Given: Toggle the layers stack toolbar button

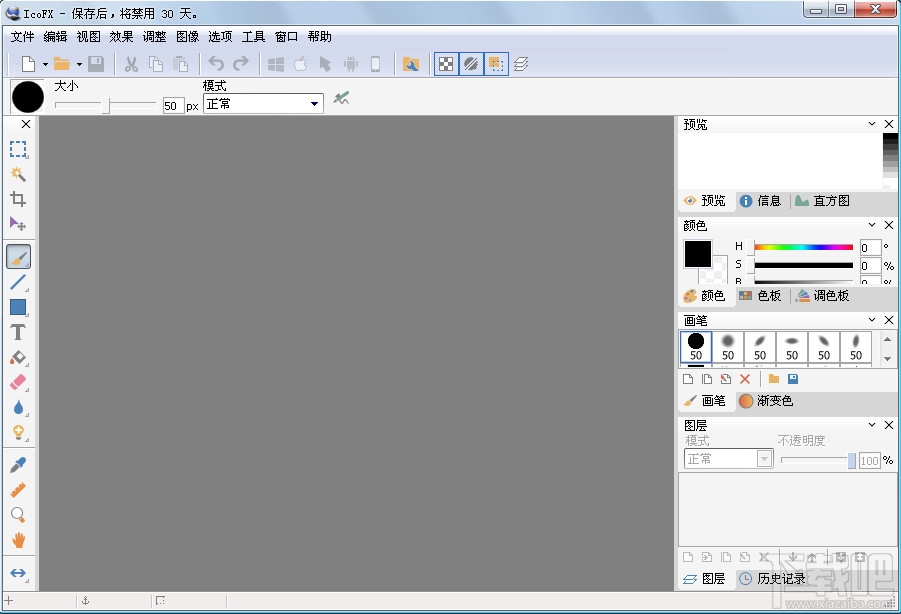Looking at the screenshot, I should pos(521,64).
